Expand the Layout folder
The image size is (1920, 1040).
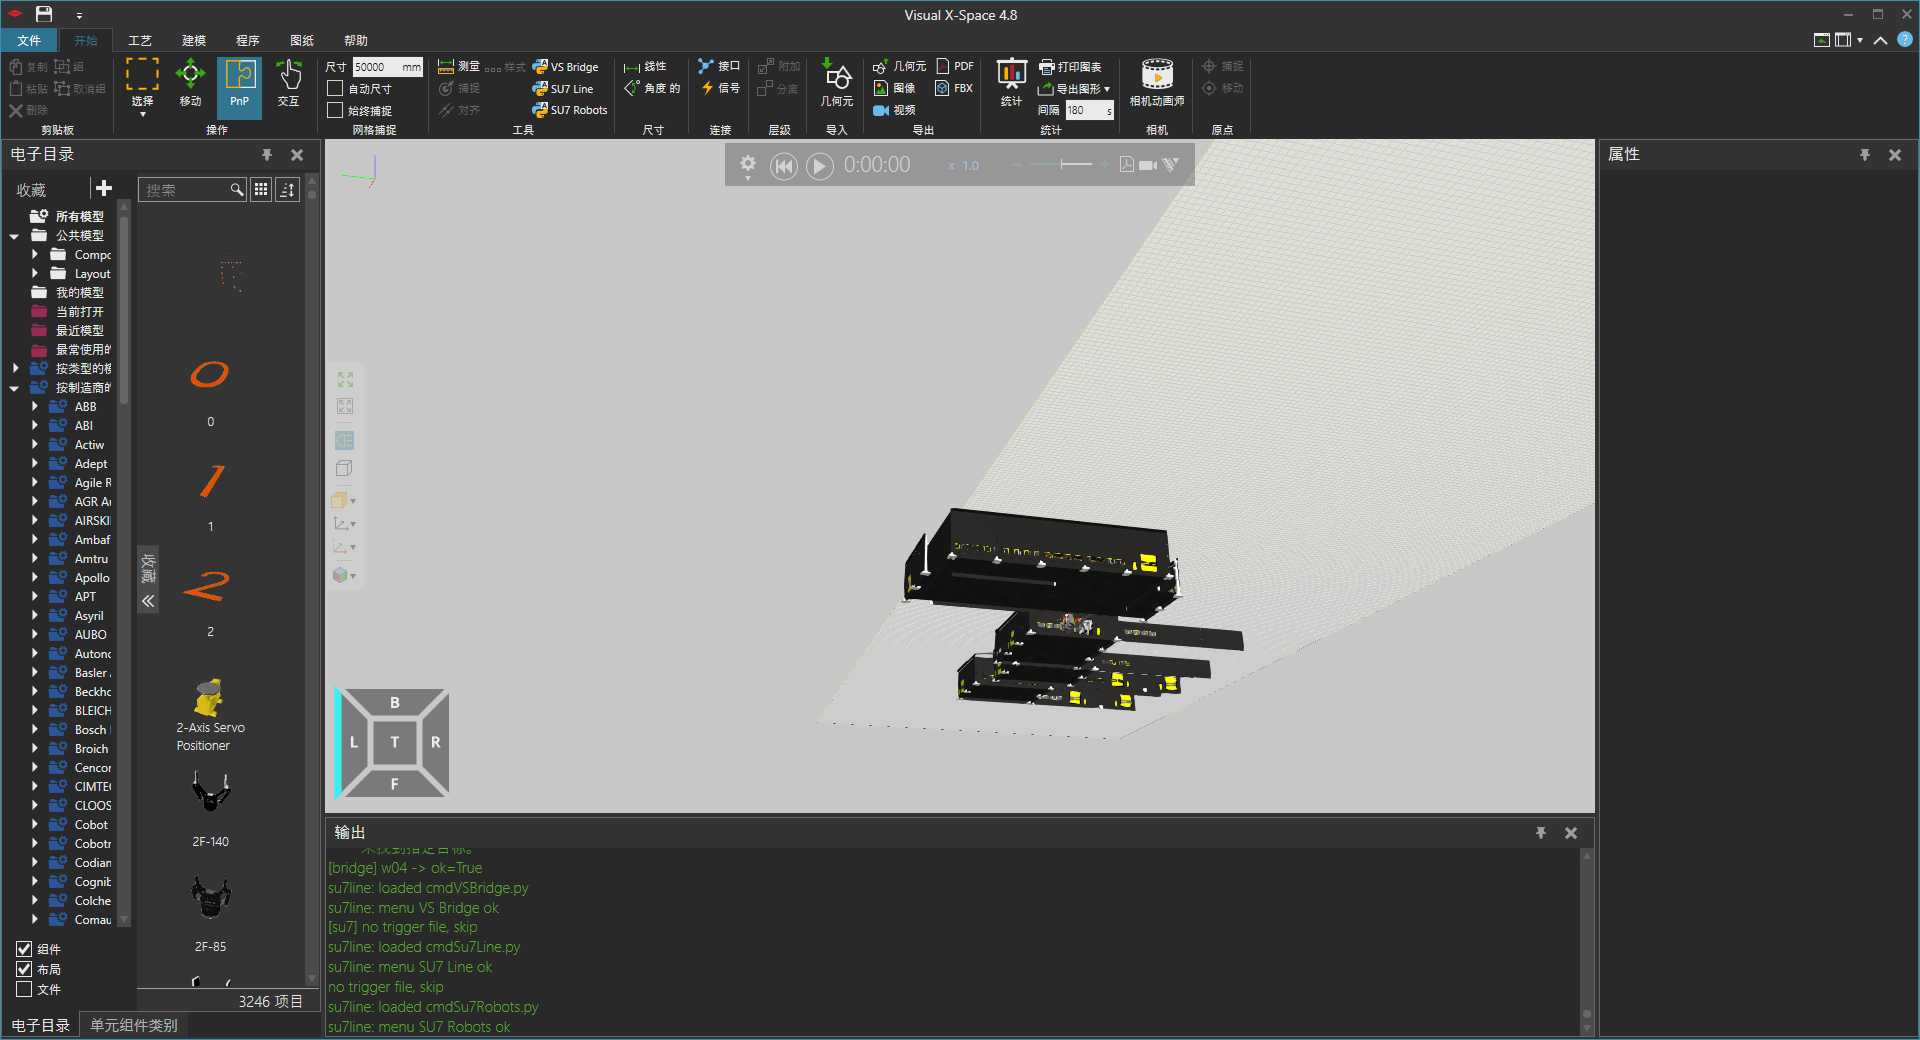click(x=35, y=274)
